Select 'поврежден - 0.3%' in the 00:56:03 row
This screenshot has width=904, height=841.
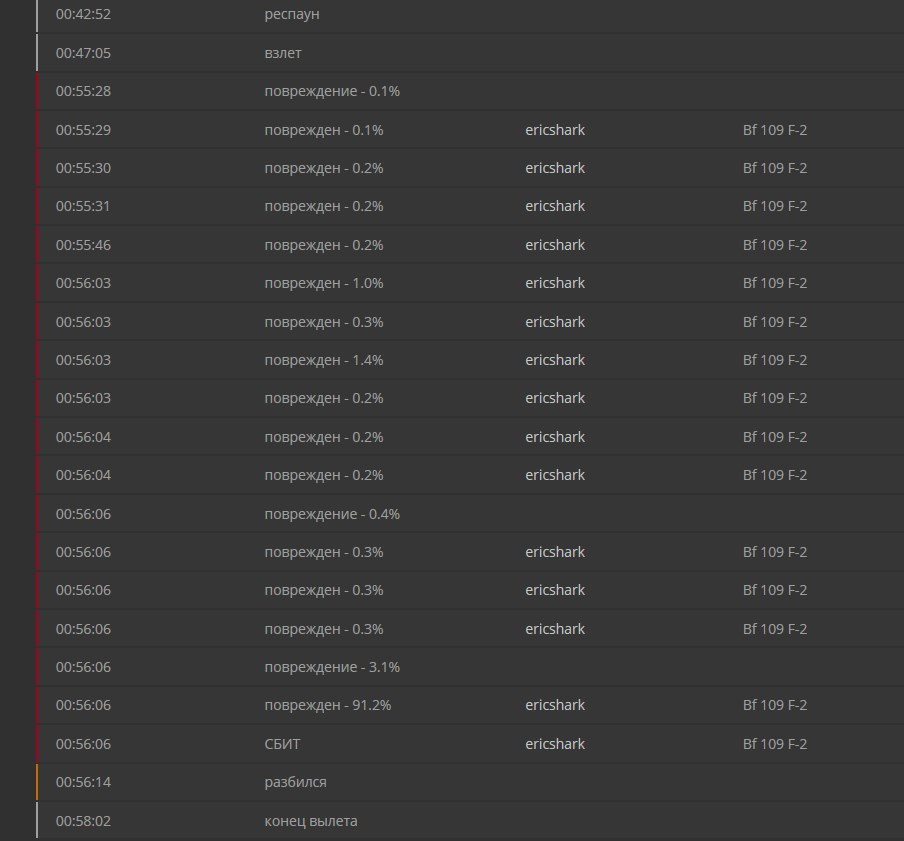click(x=324, y=323)
